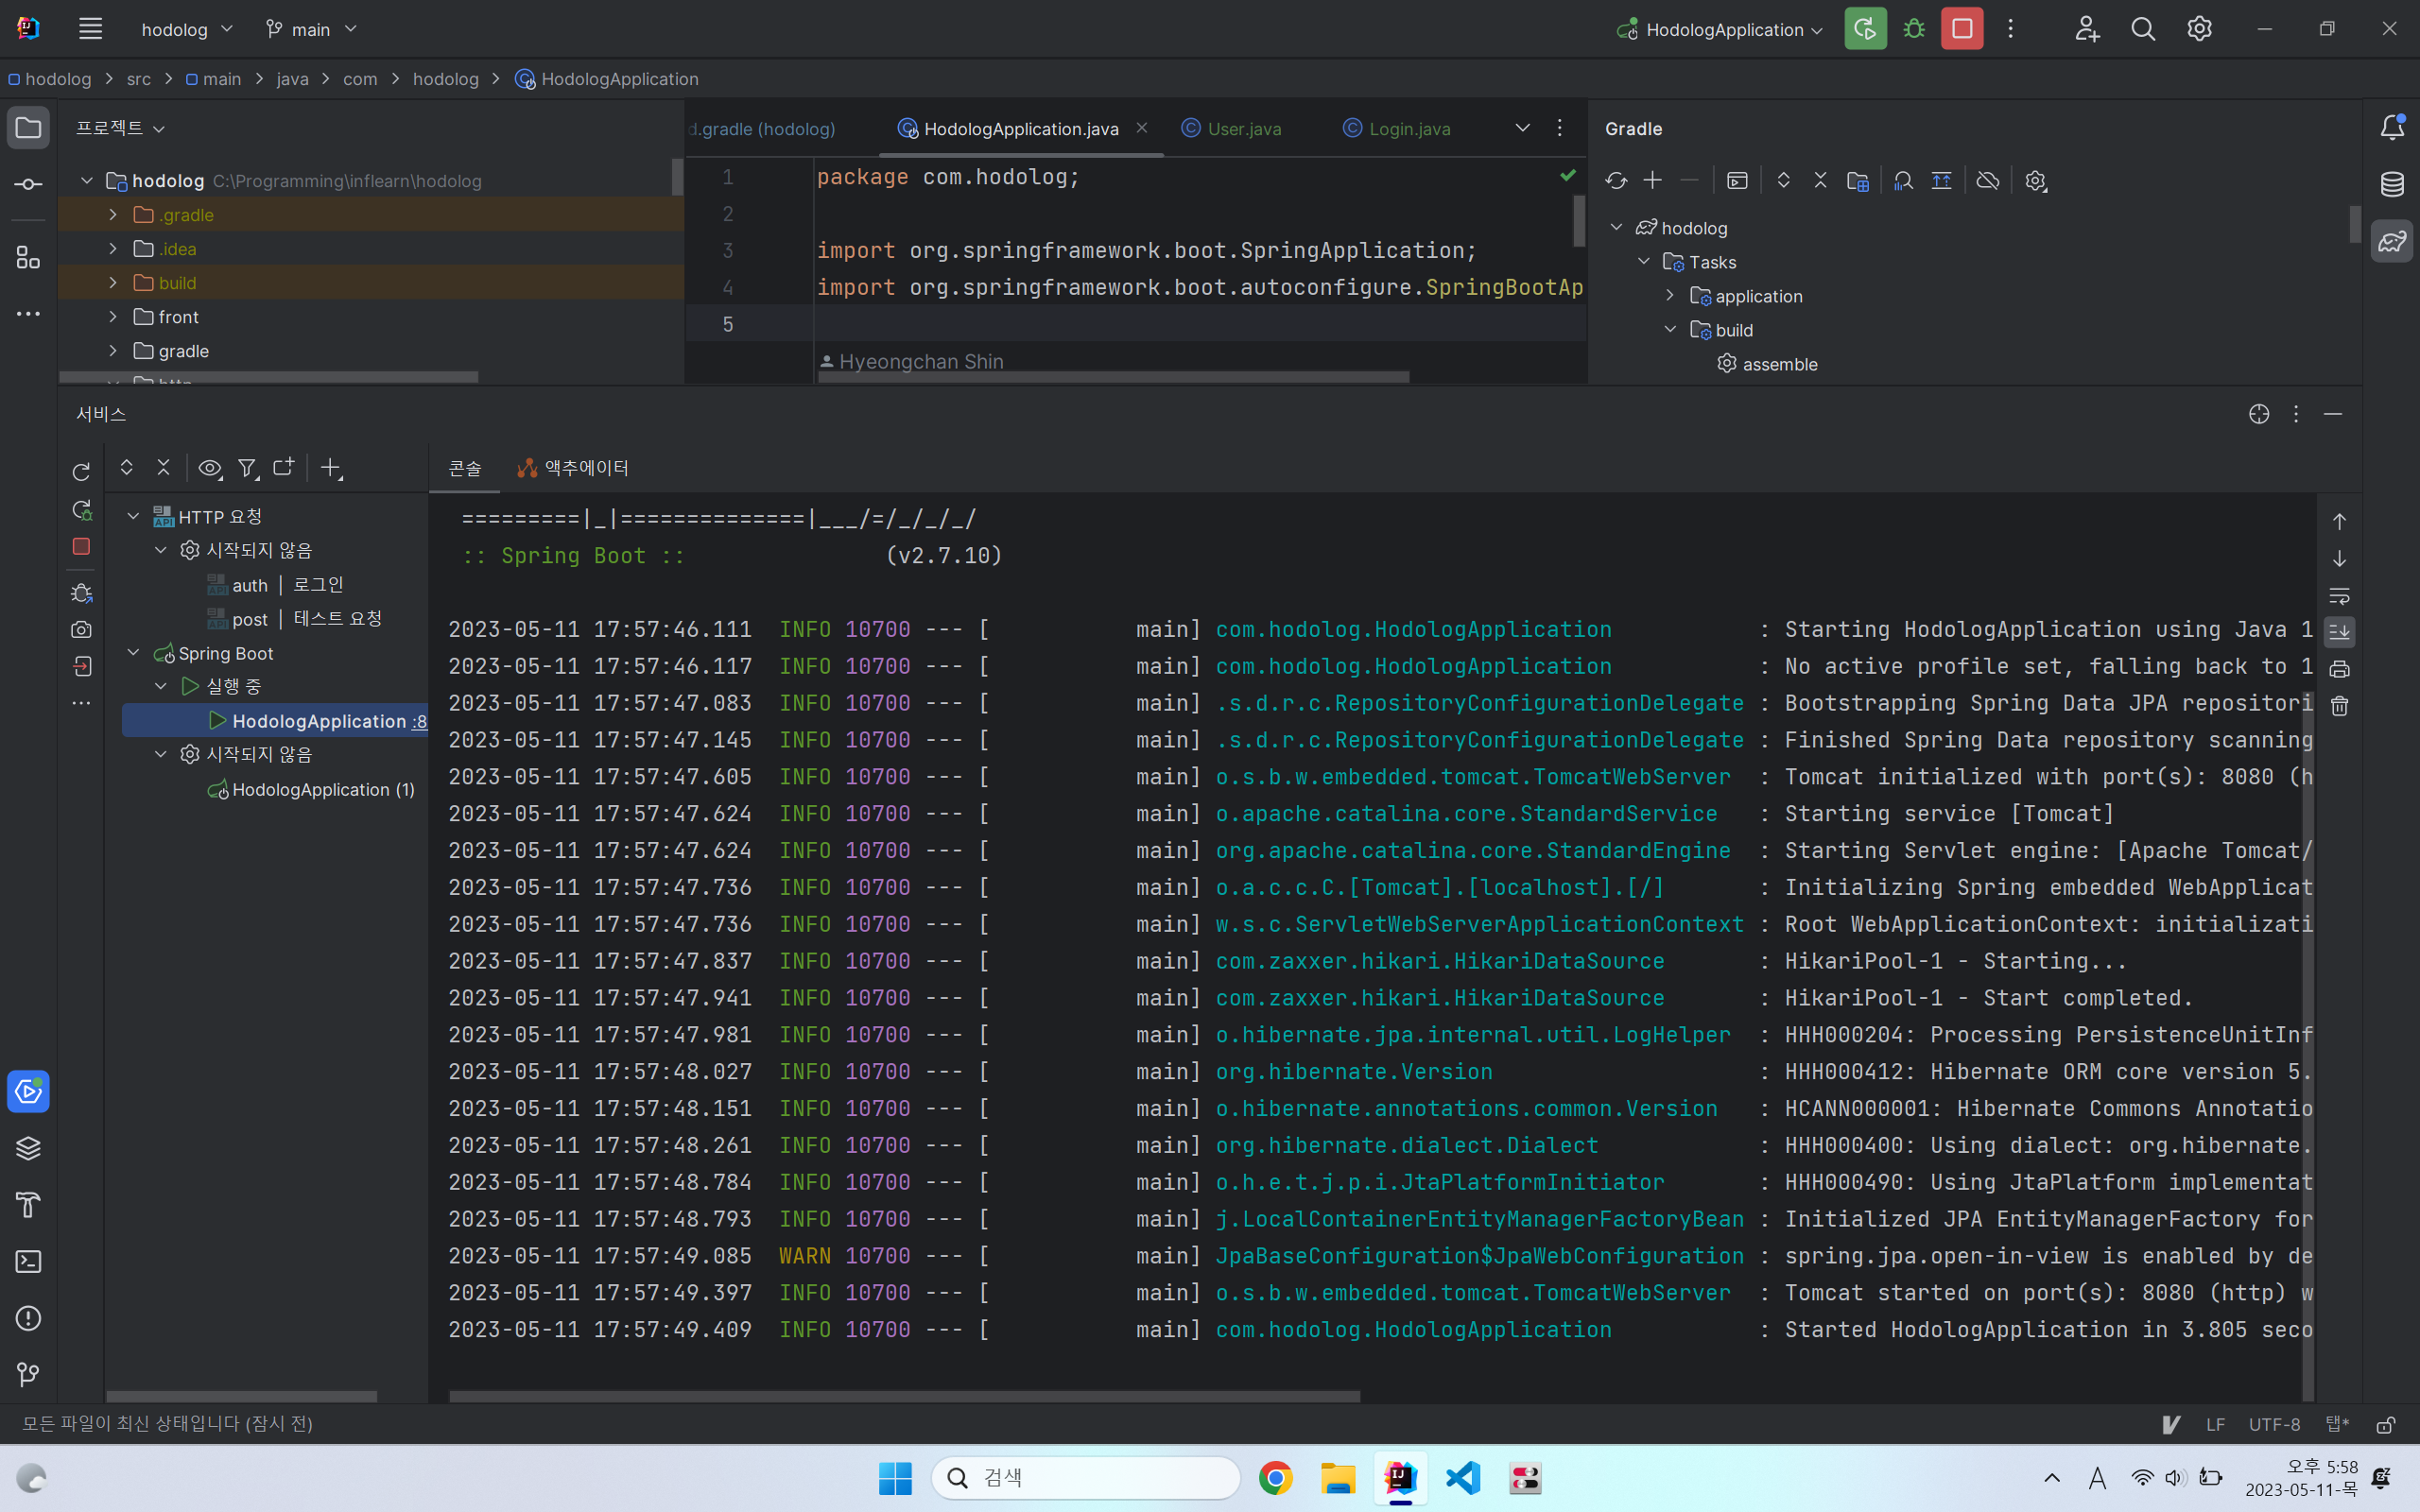
Task: Open the Commit tool window icon
Action: tap(28, 184)
